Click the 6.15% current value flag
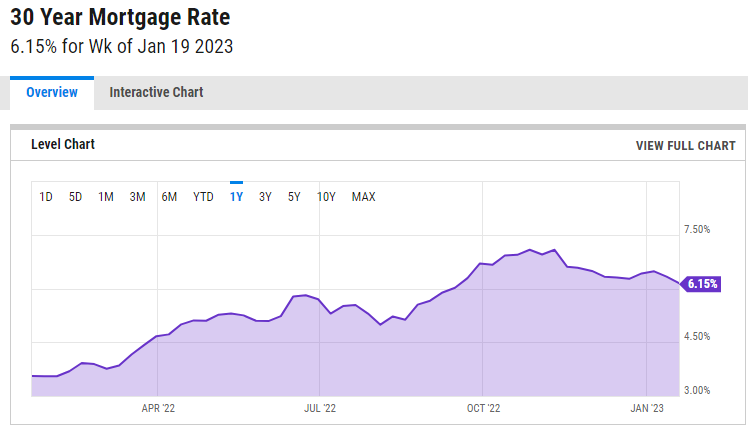The height and width of the screenshot is (430, 748). pos(700,284)
